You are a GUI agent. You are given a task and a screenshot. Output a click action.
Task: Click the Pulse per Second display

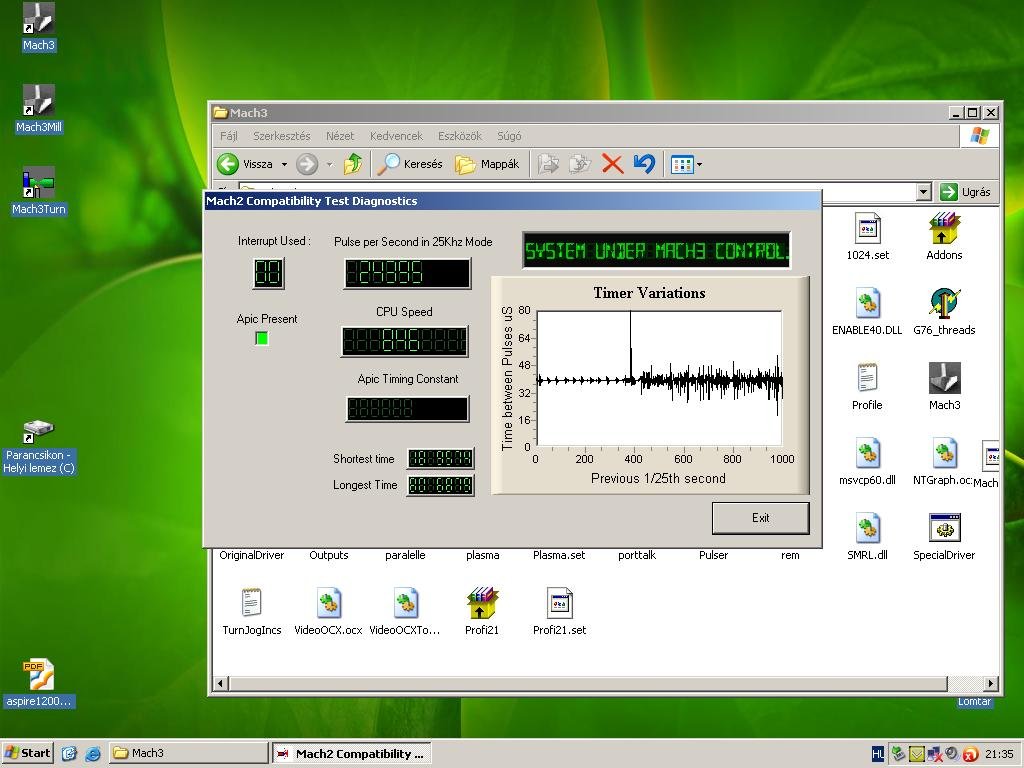click(407, 273)
